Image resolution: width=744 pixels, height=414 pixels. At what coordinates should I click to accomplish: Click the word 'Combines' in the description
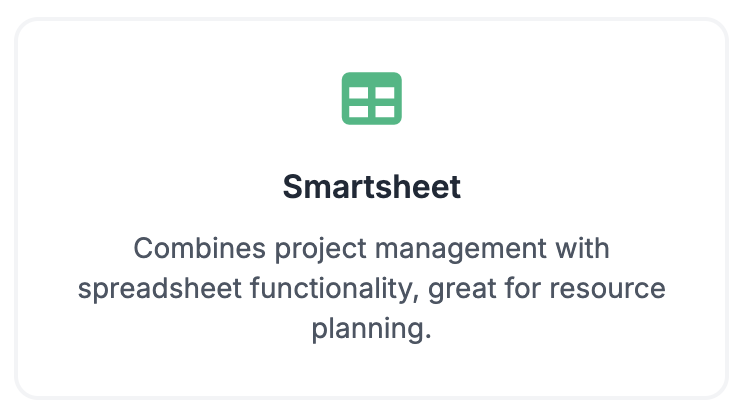[x=199, y=248]
